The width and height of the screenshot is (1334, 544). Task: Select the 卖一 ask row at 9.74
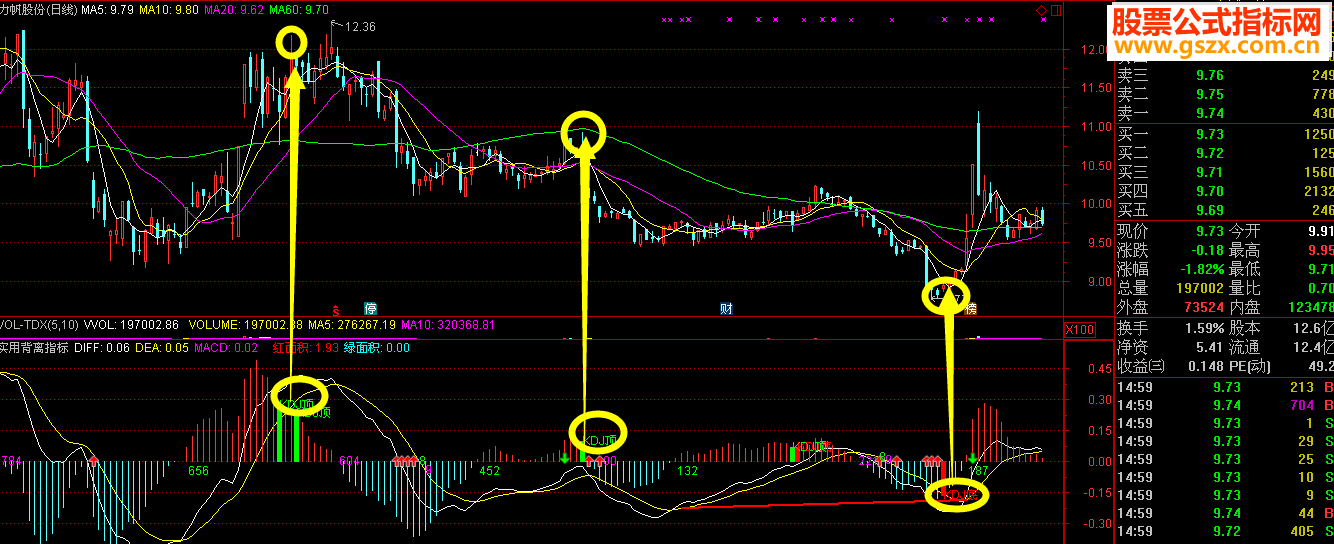1224,113
